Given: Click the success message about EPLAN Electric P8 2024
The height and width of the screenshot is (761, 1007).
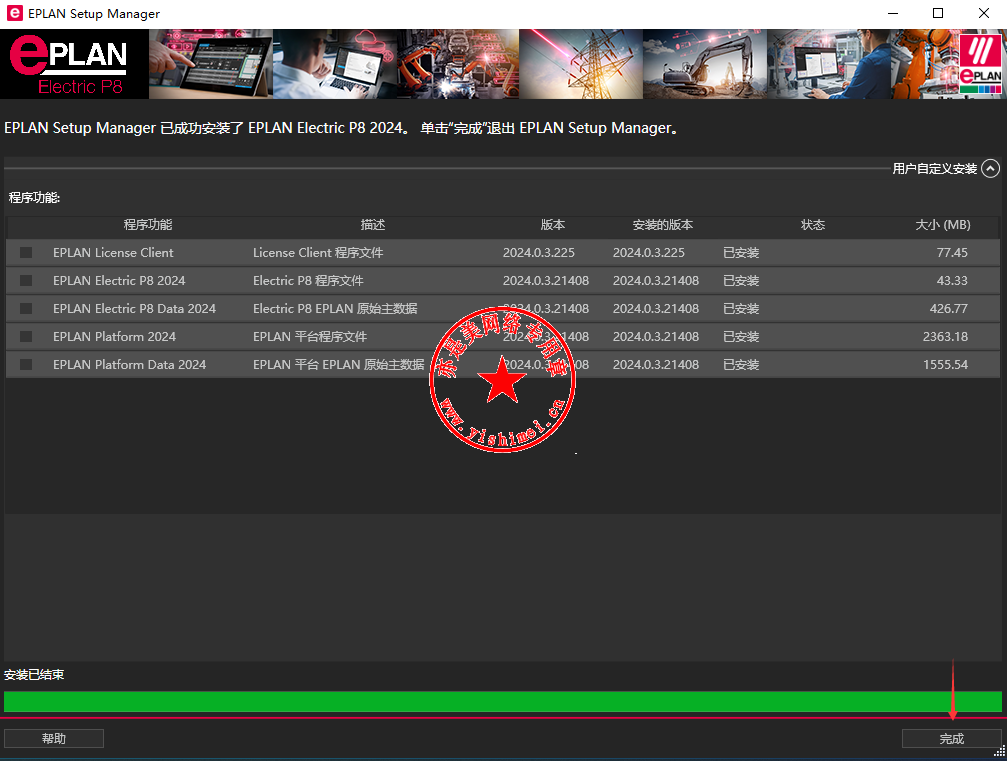Looking at the screenshot, I should (341, 128).
